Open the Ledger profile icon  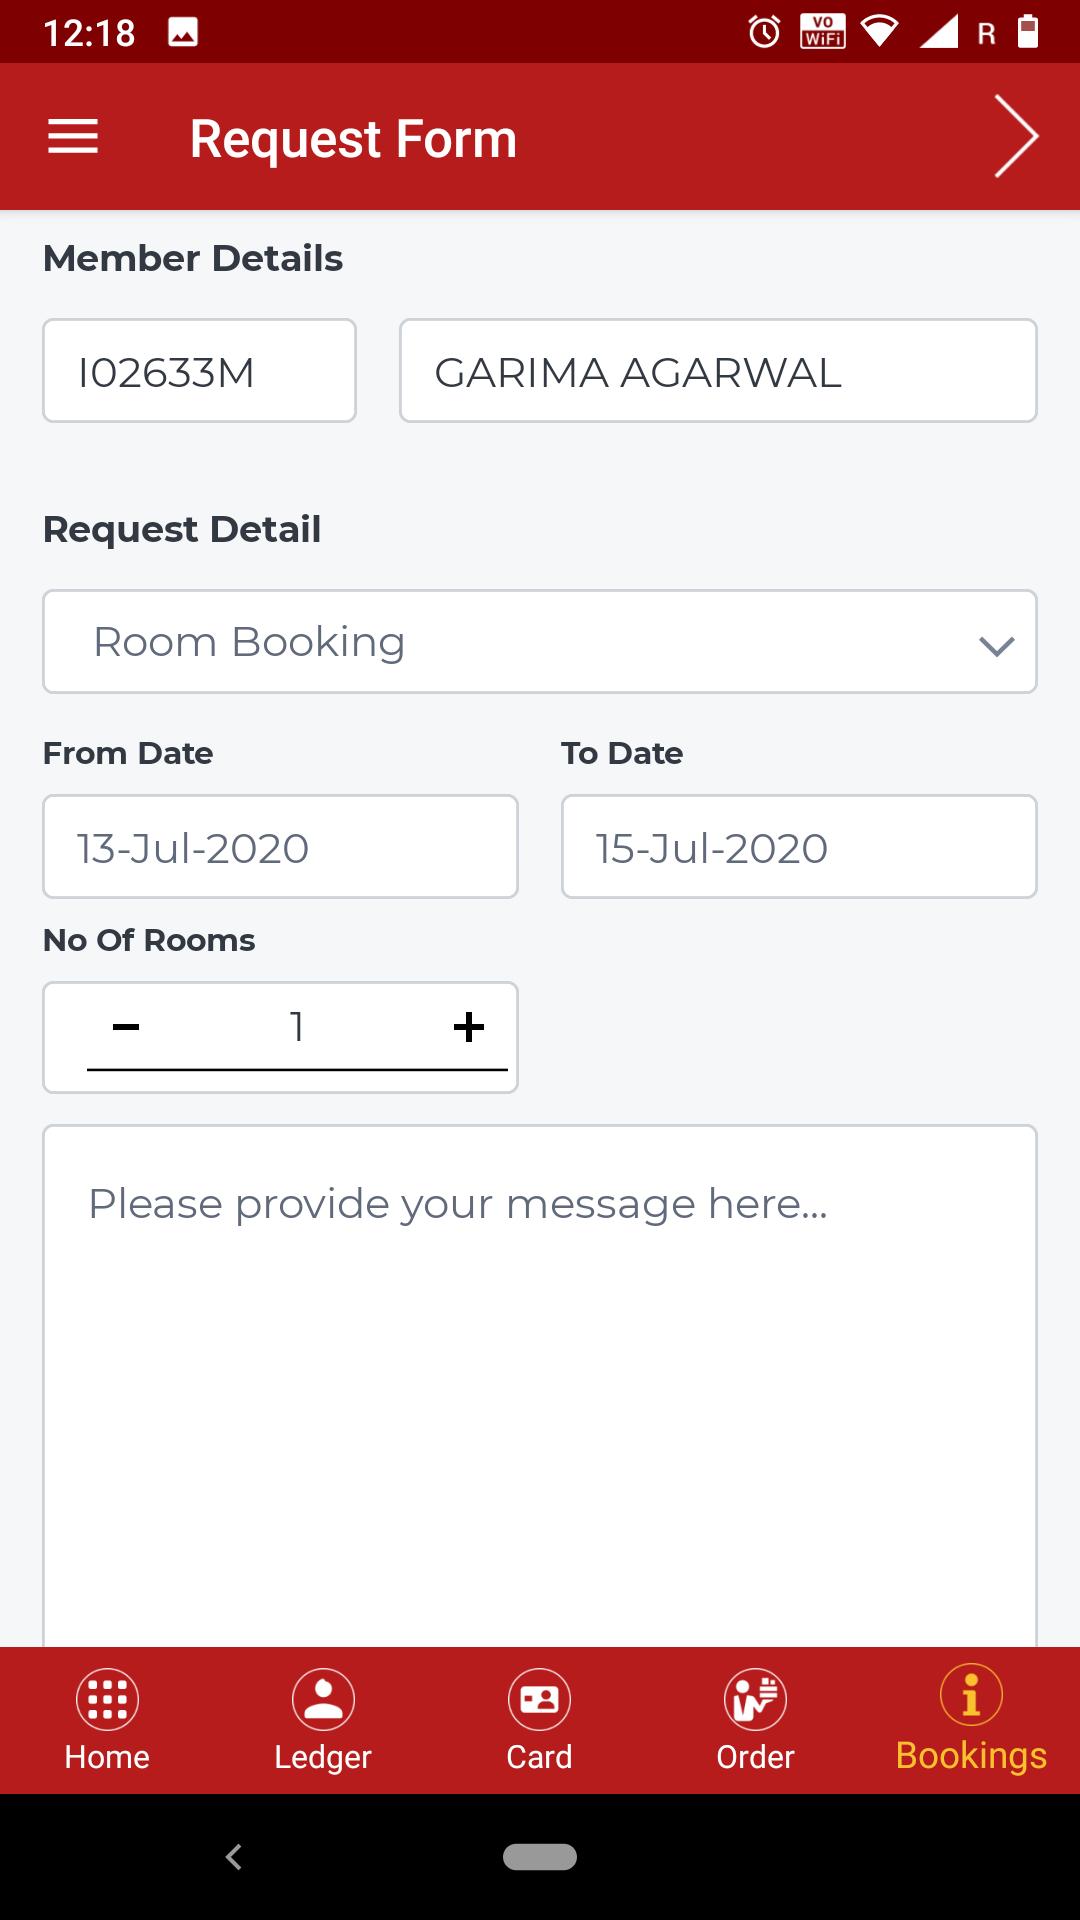323,1699
